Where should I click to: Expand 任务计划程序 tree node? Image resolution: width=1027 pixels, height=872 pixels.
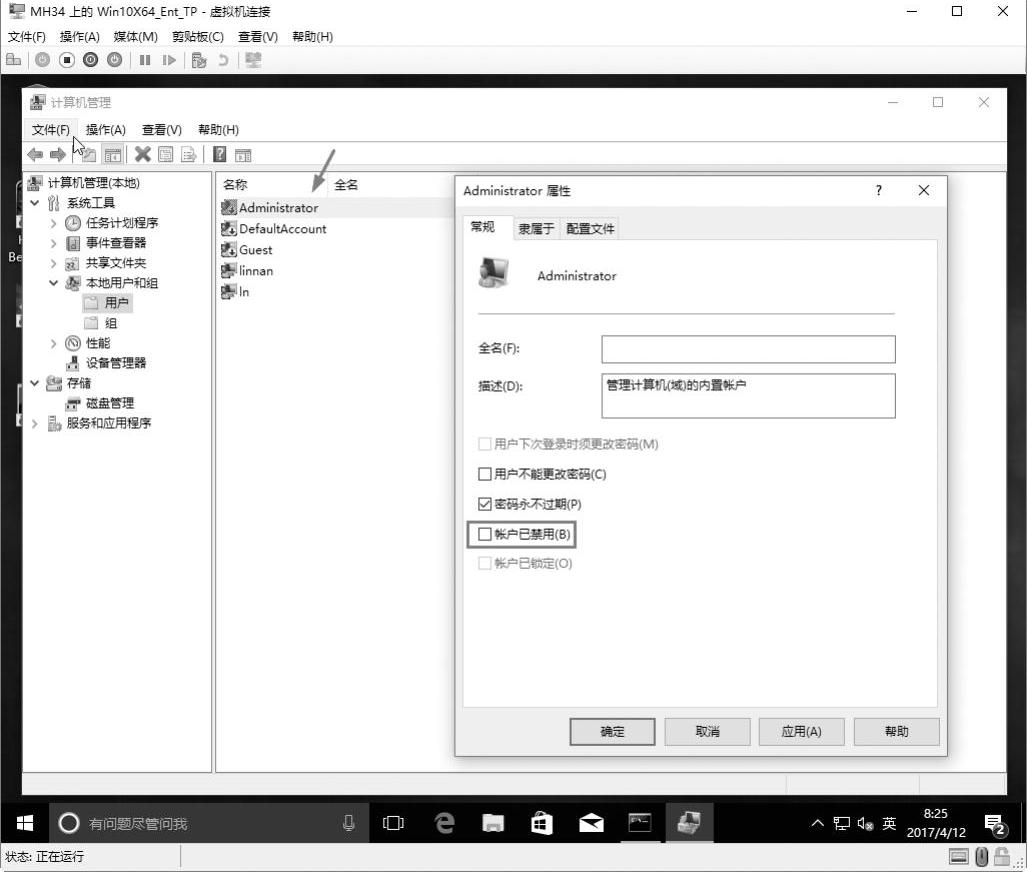[x=54, y=223]
